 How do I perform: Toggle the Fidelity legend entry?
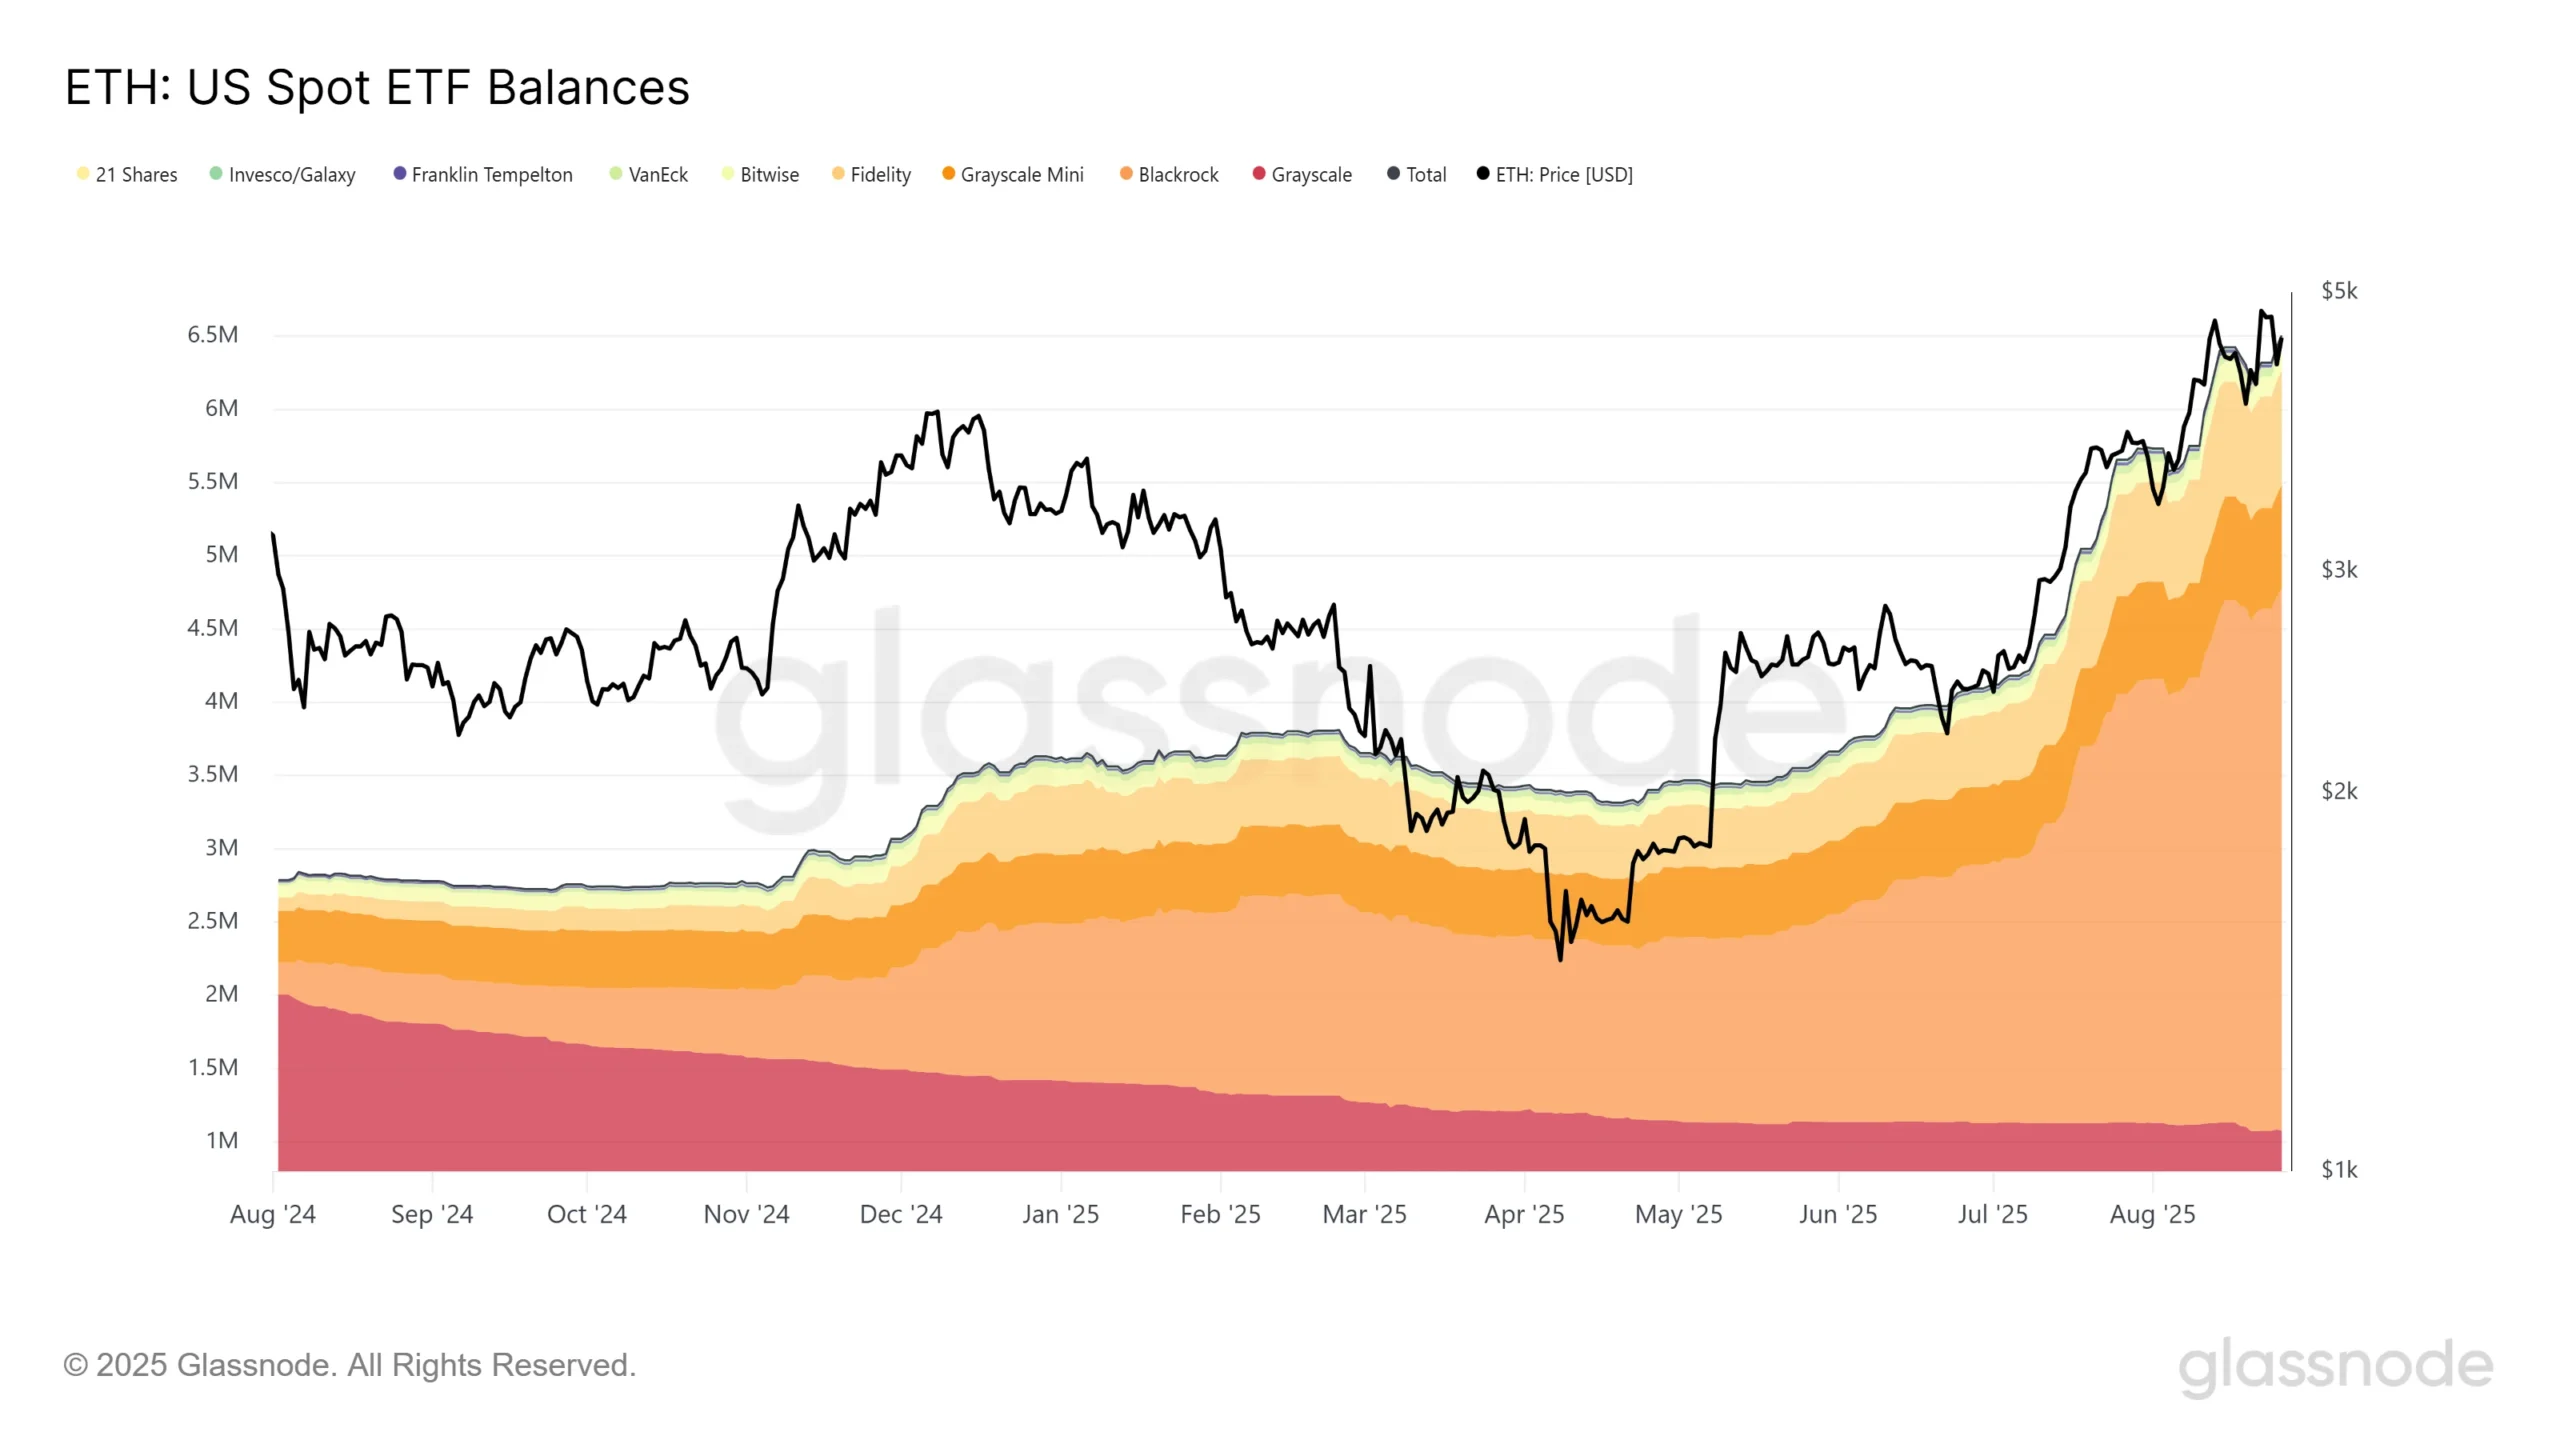point(871,174)
